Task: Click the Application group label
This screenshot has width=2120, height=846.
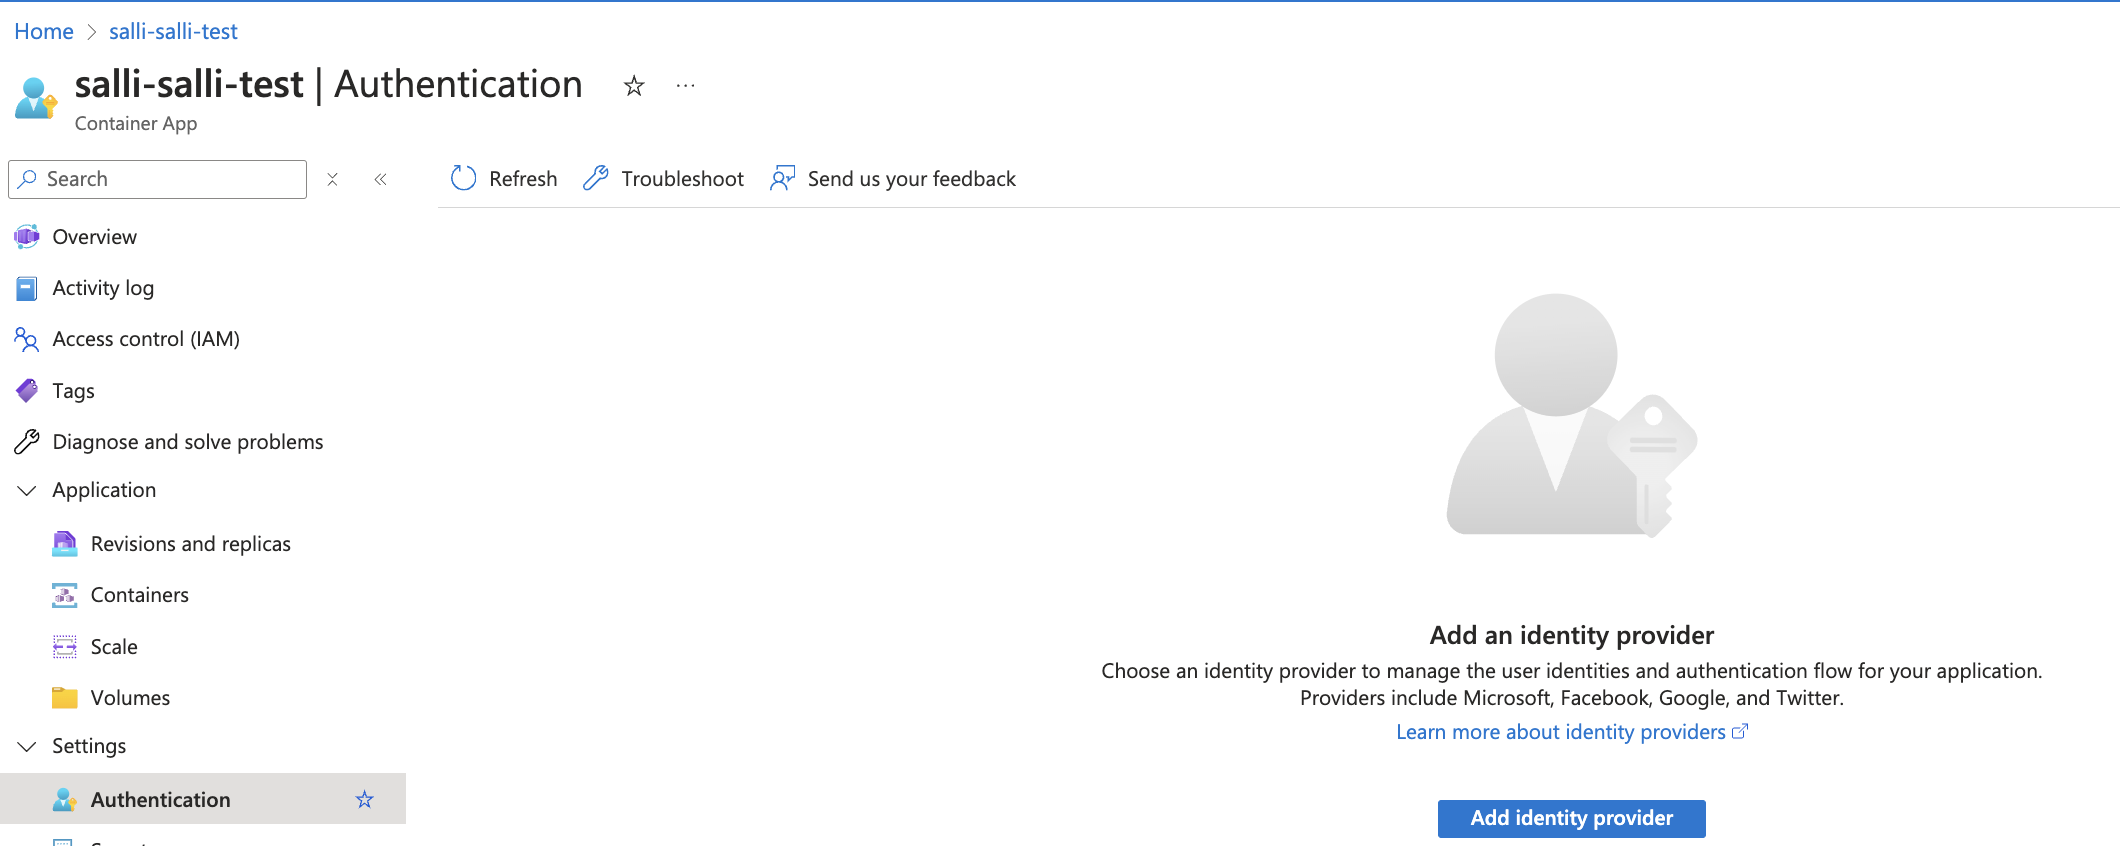Action: click(104, 490)
